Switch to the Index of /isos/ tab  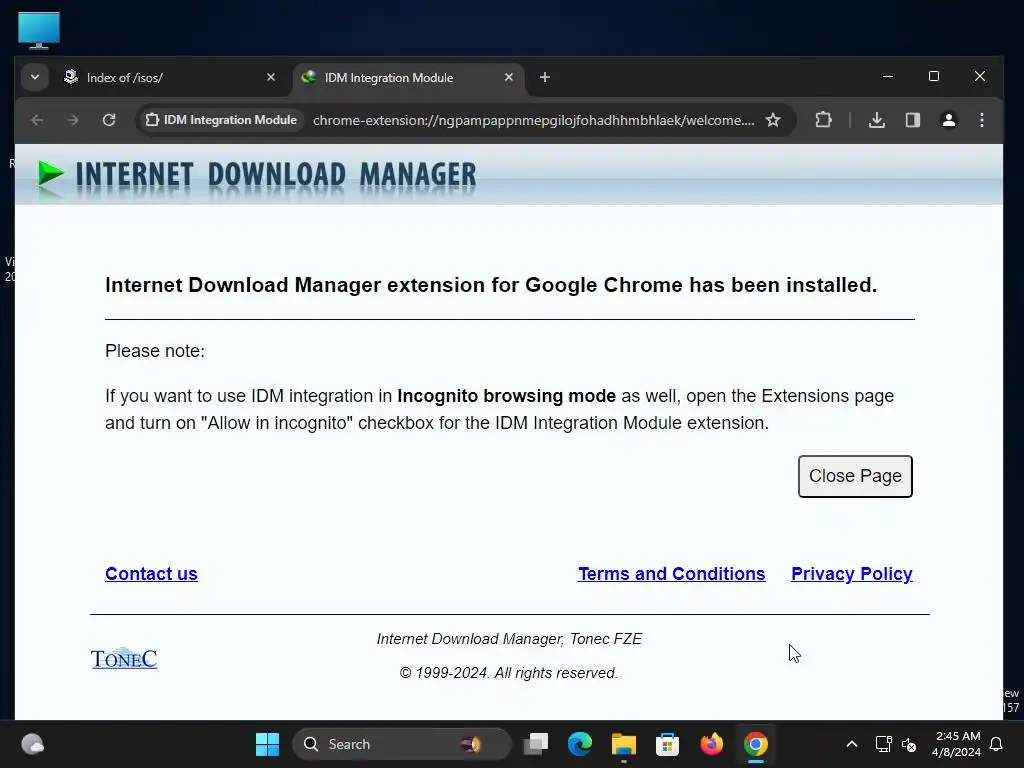[x=170, y=78]
